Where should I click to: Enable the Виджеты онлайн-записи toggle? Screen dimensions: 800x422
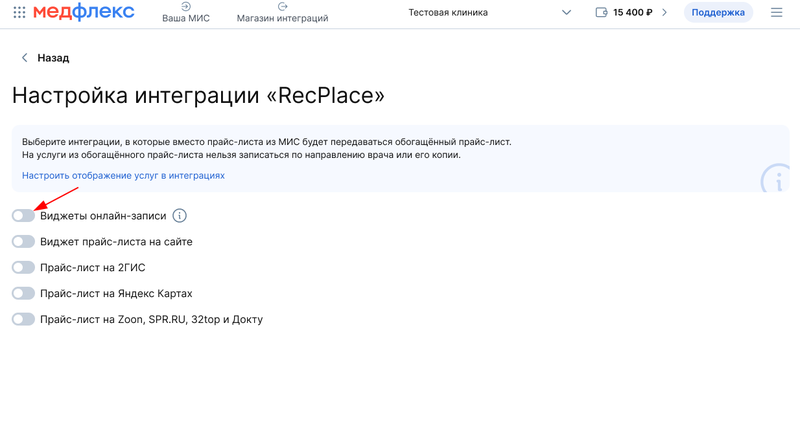pos(23,216)
